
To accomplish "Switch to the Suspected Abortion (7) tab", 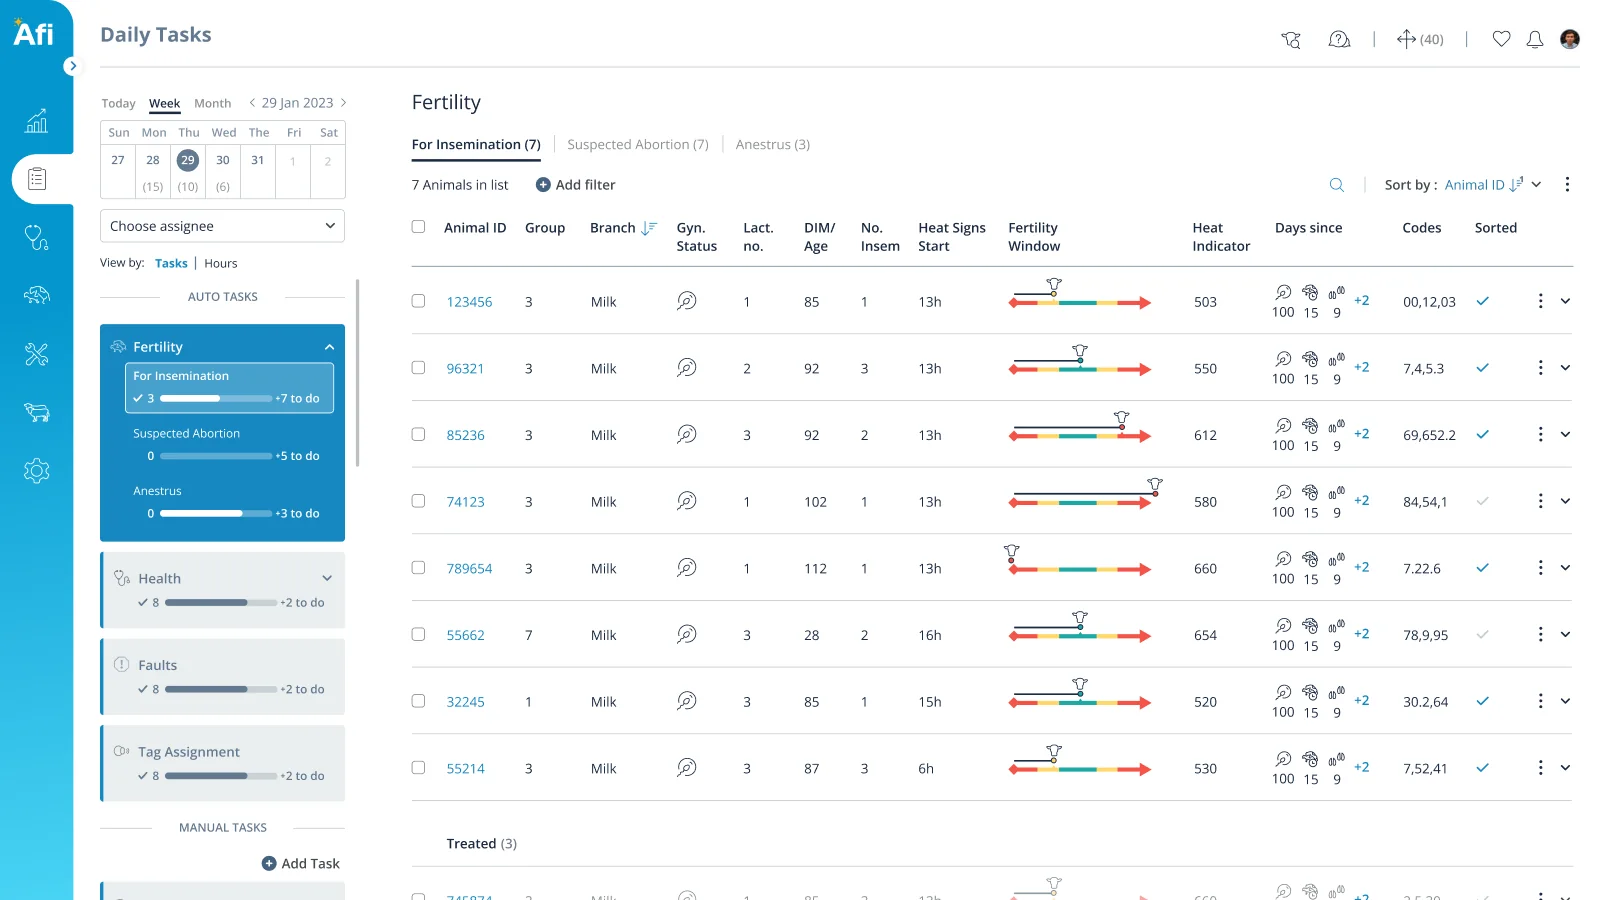I will [638, 144].
